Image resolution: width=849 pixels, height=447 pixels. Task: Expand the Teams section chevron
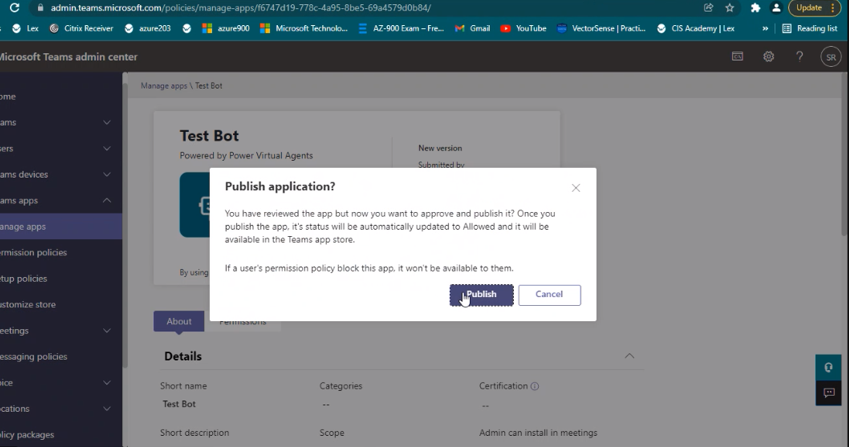[x=107, y=122]
